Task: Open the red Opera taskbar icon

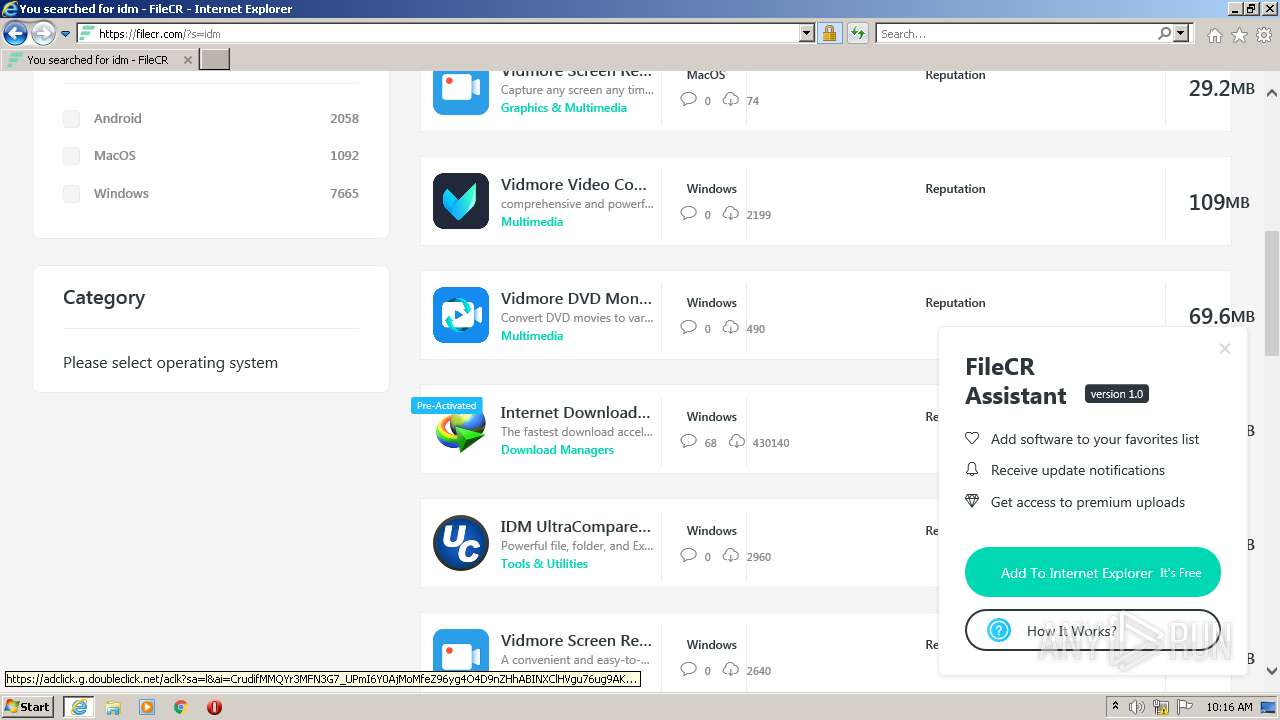Action: click(214, 707)
